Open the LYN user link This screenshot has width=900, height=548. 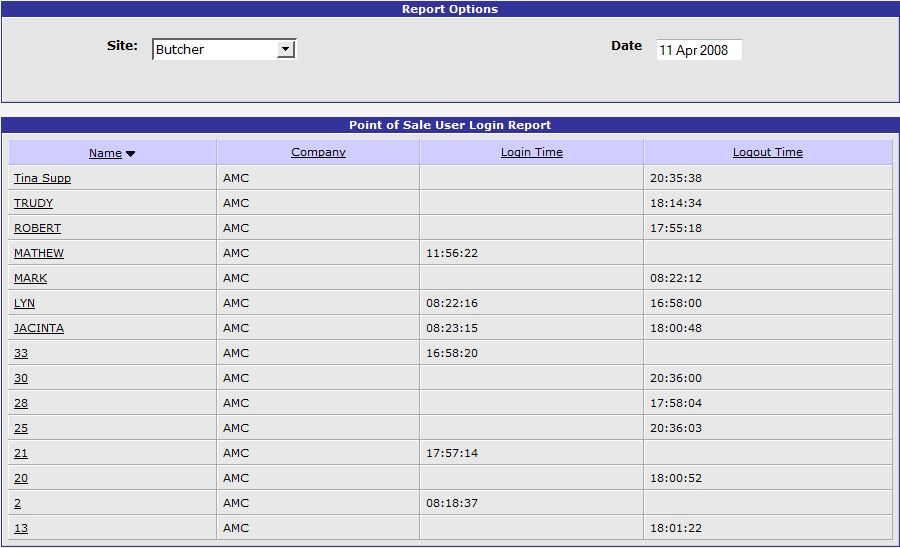[x=24, y=303]
